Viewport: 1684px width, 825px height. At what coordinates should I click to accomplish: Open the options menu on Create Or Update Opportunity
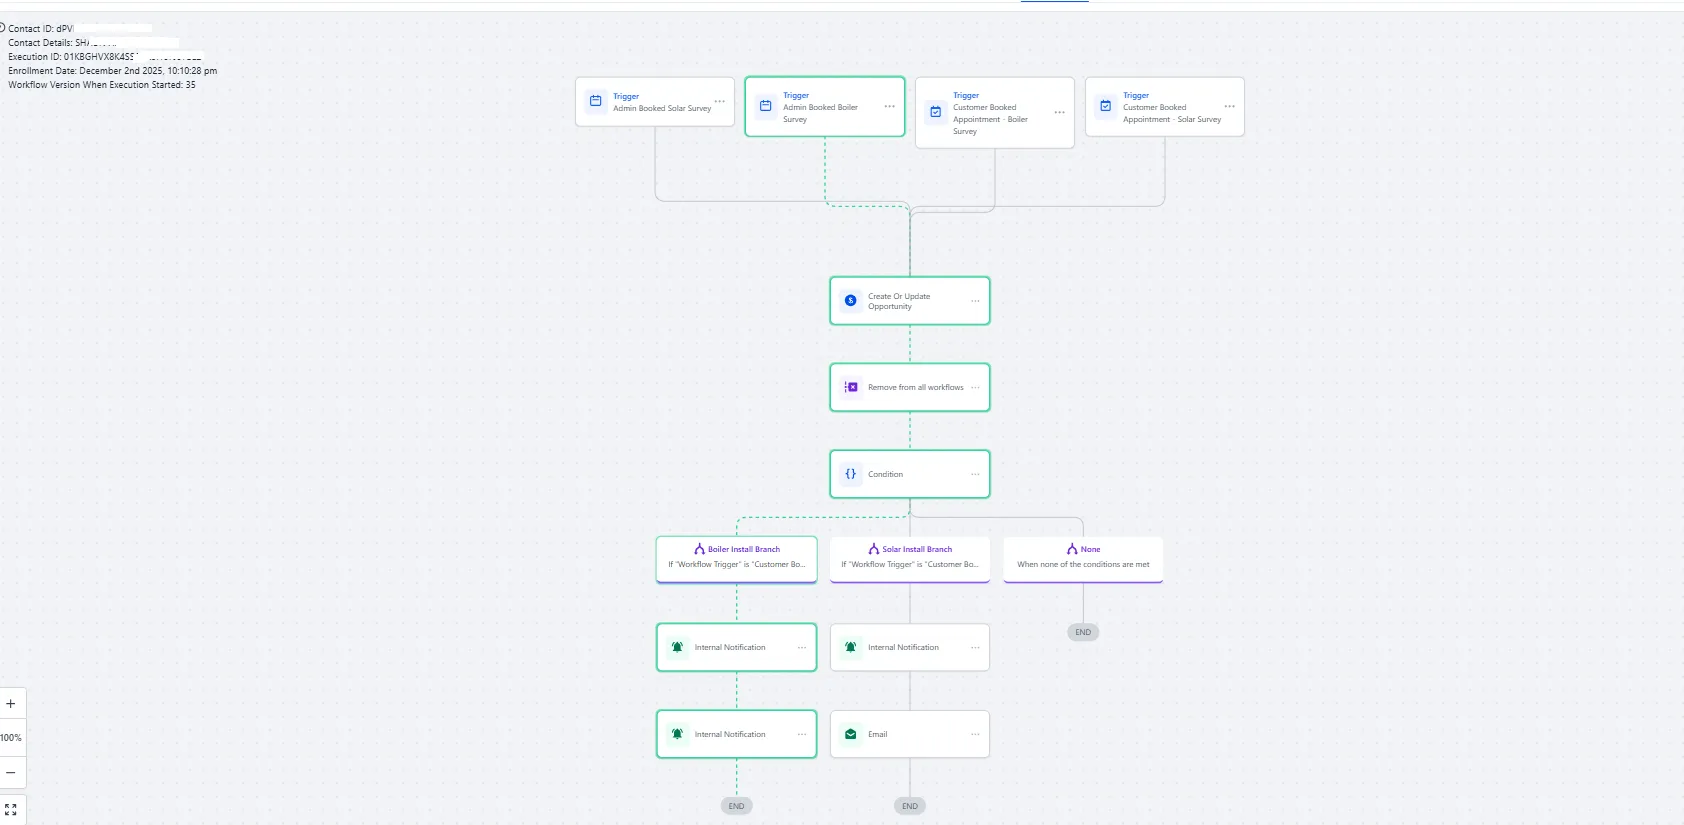[x=975, y=301]
